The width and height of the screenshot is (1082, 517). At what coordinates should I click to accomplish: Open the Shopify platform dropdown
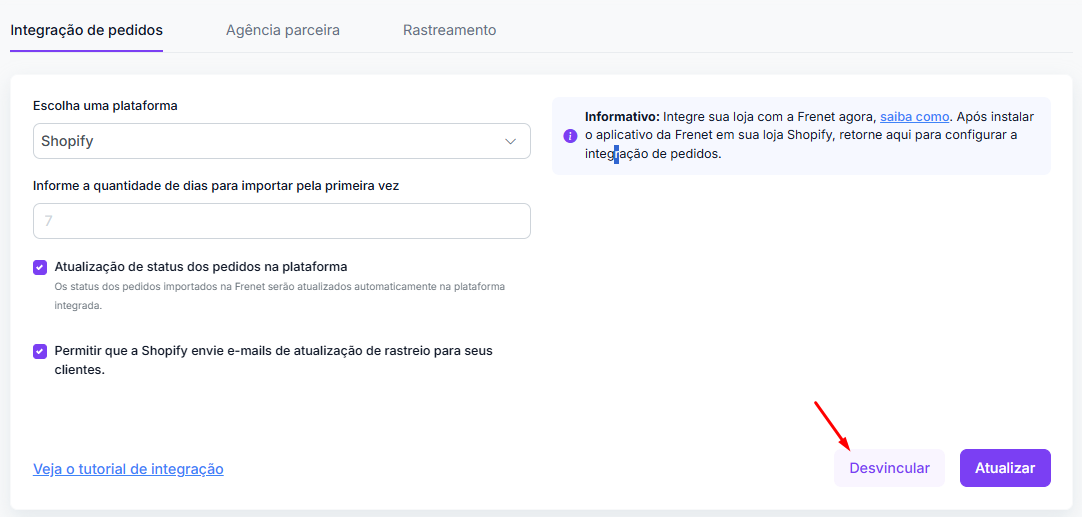282,142
